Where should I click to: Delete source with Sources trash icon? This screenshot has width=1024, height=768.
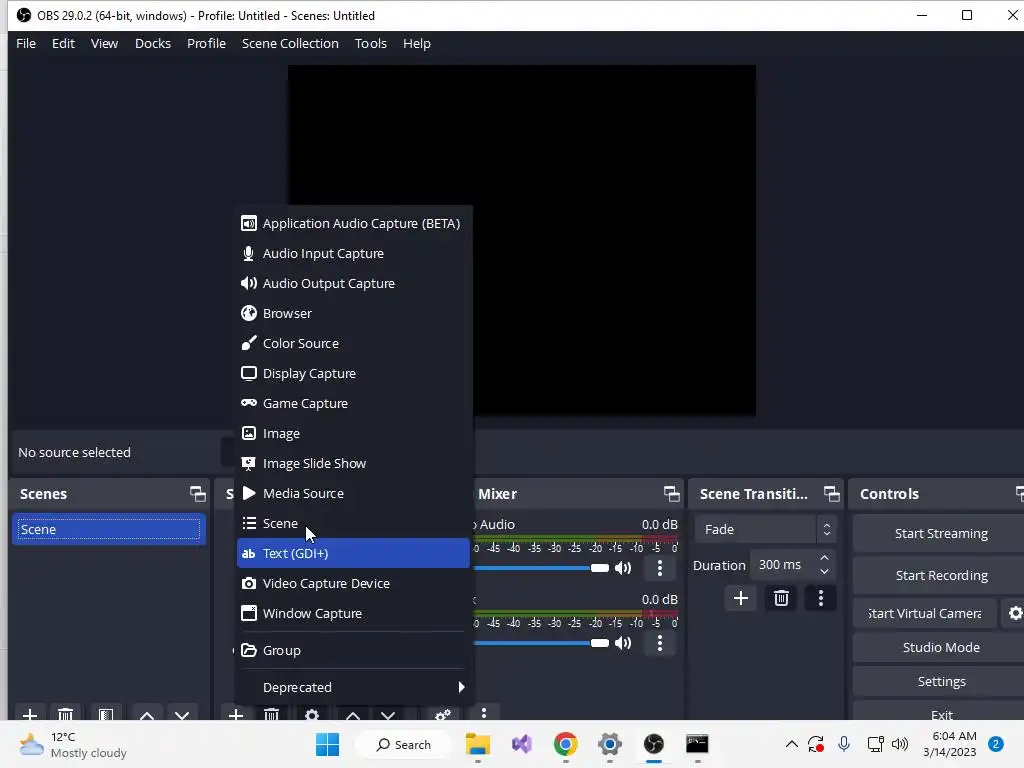point(272,714)
